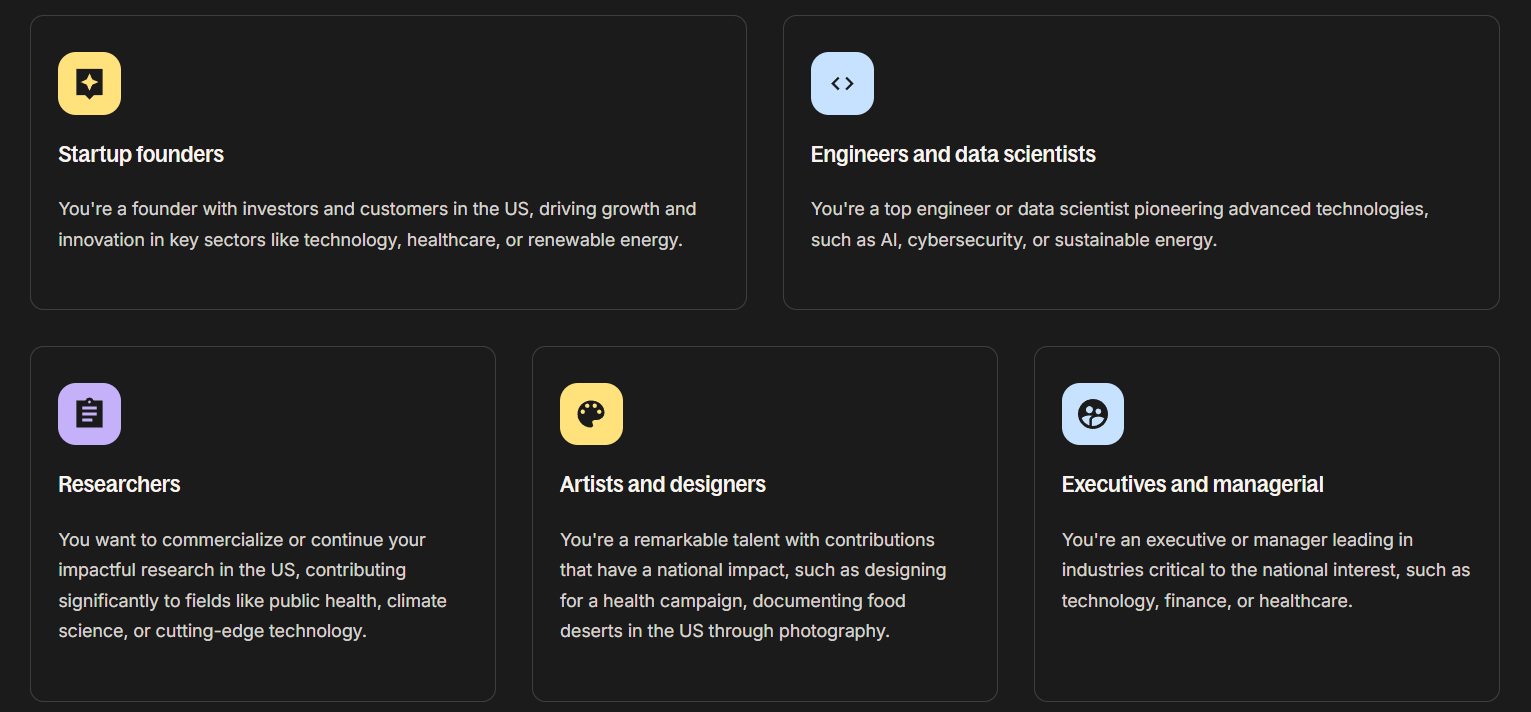This screenshot has width=1531, height=712.
Task: Open the Engineers and data scientists heading
Action: 953,154
